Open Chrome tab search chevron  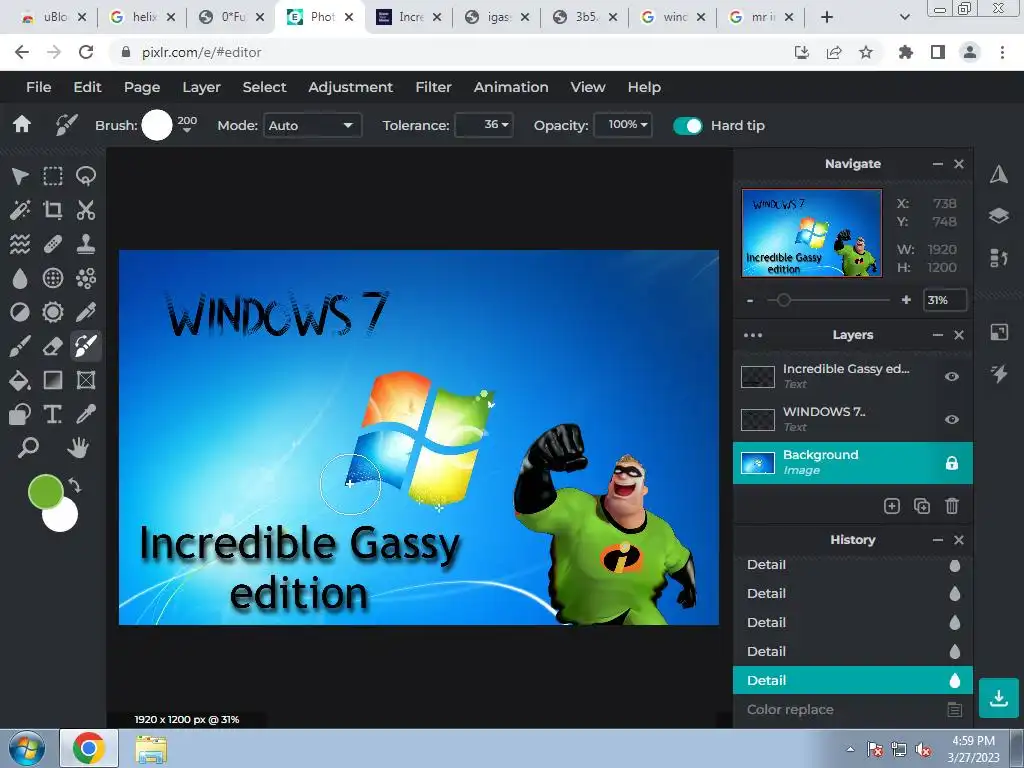(904, 17)
